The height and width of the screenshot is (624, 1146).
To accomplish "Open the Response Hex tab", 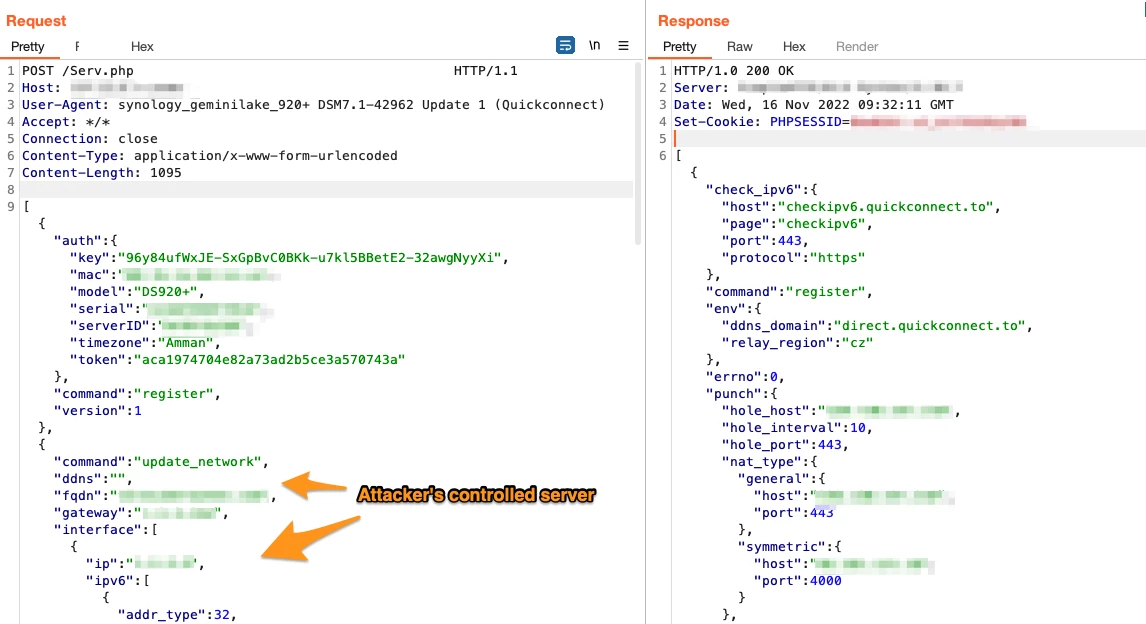I will (794, 46).
